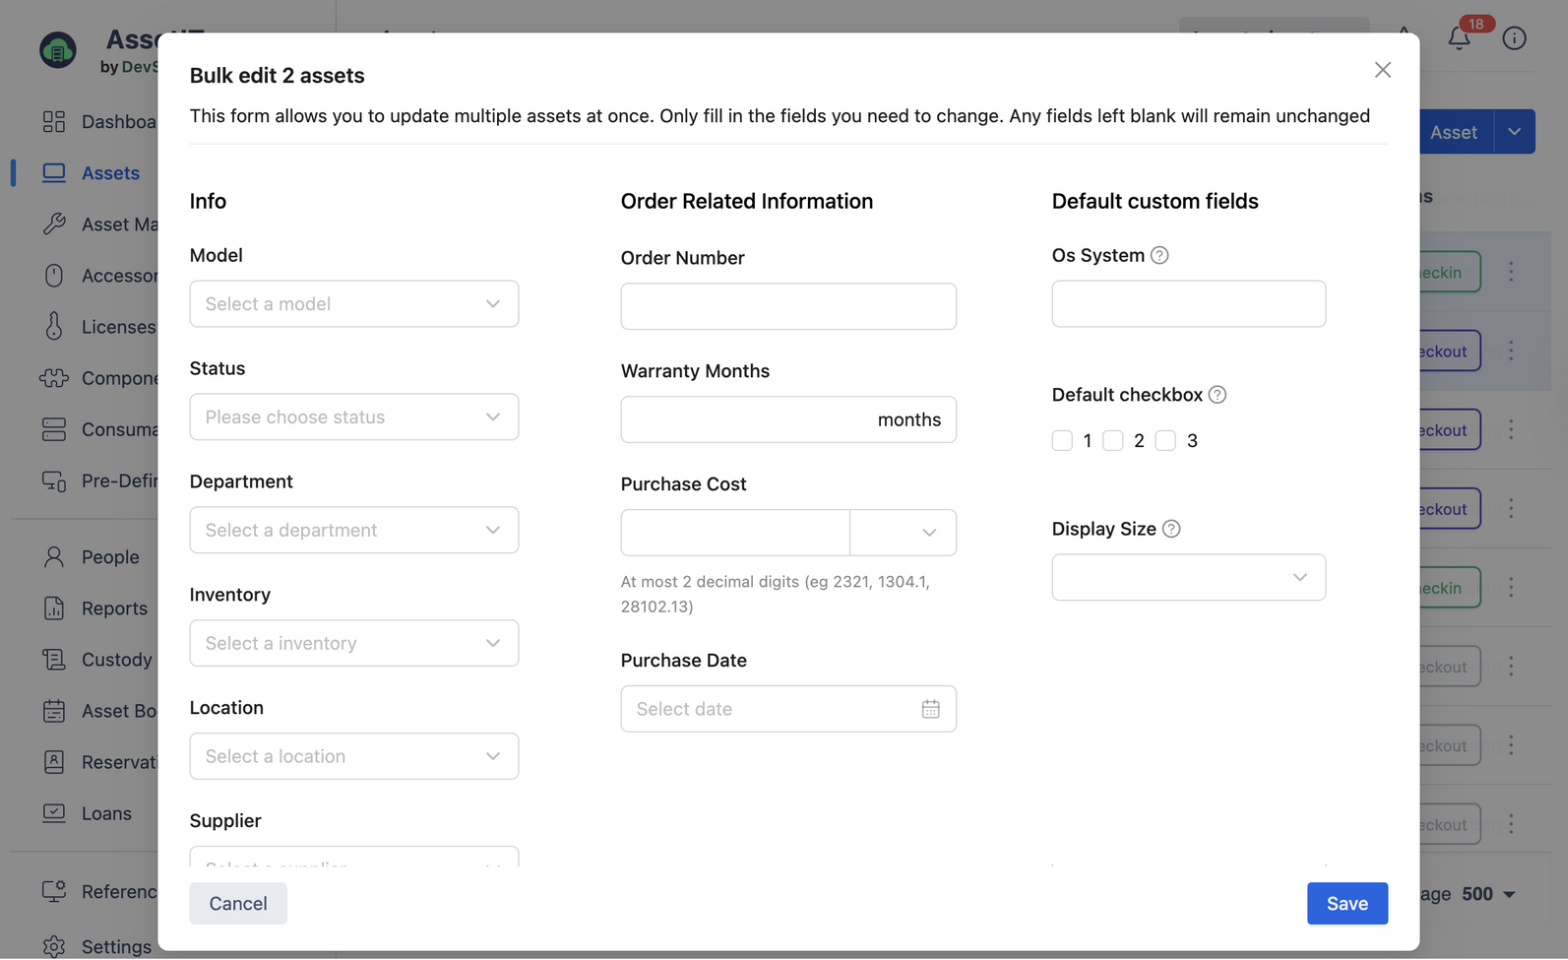Click the Order Number input field
The image size is (1568, 960).
click(x=788, y=306)
